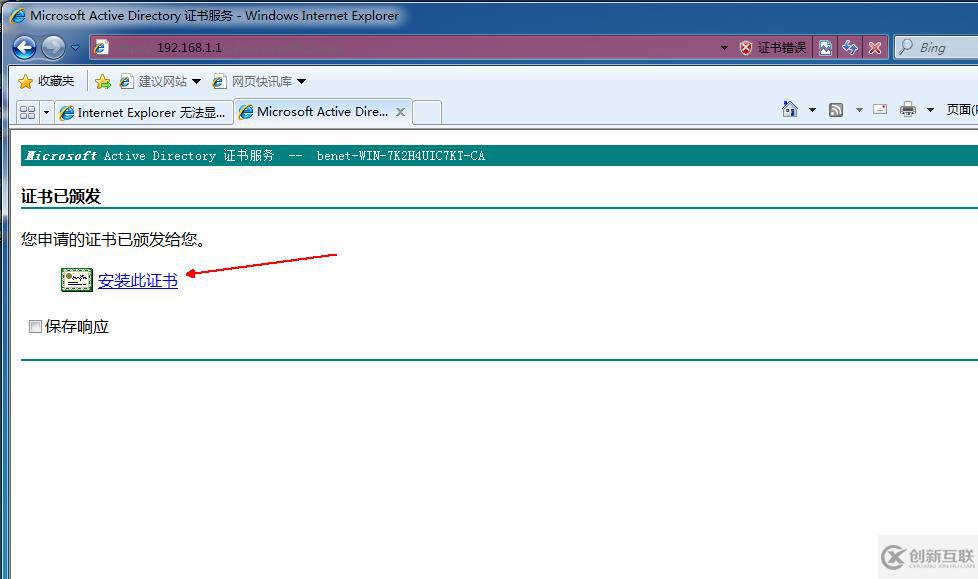Expand the tab list dropdown arrow
Image resolution: width=978 pixels, height=579 pixels.
(x=46, y=112)
